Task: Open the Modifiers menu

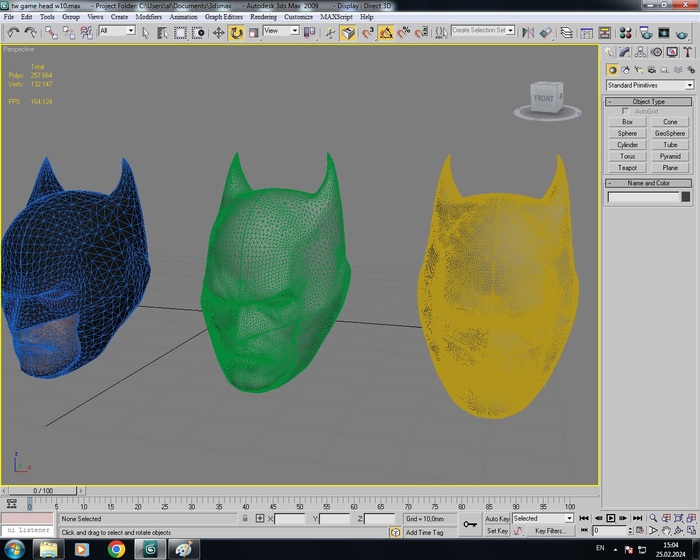Action: click(148, 17)
